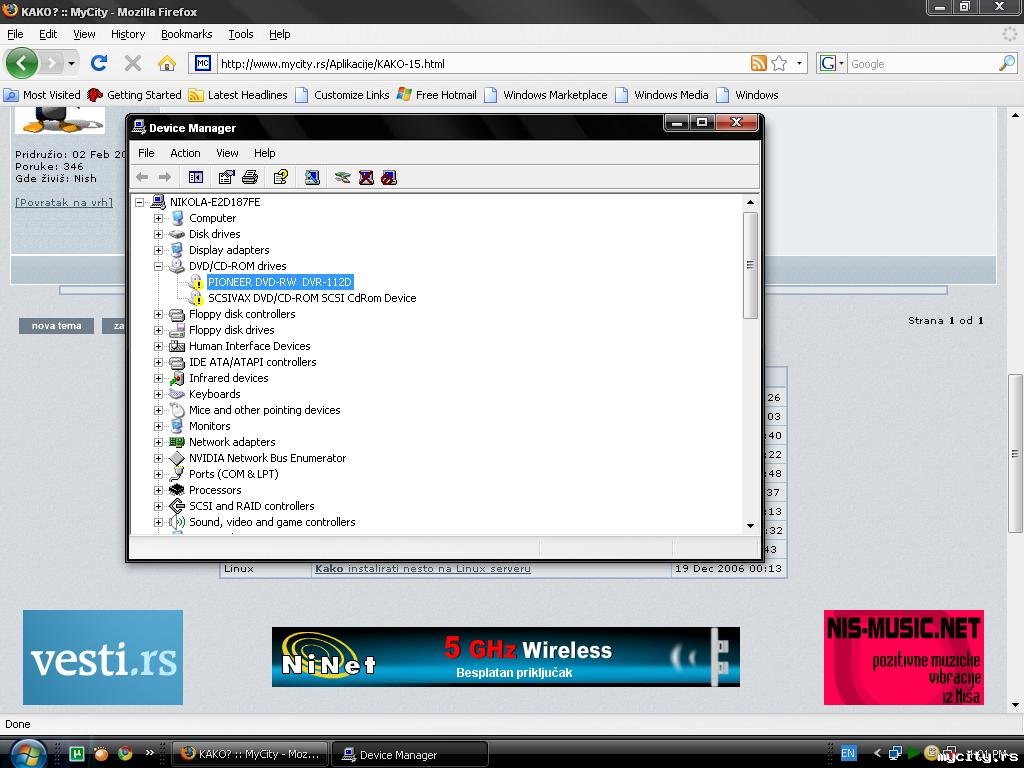Click Device Manager scrollbar down arrow
Image resolution: width=1024 pixels, height=768 pixels.
pos(750,526)
